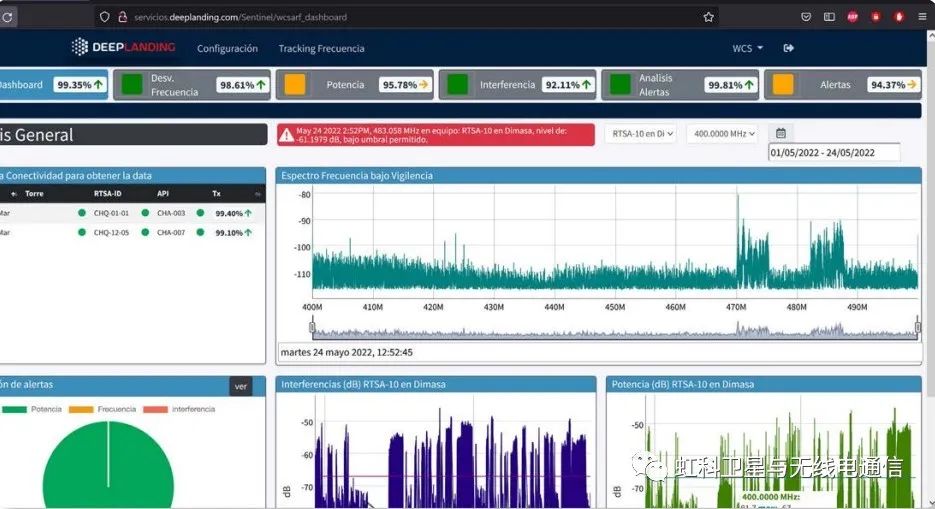Click the left handle of spectrum range slider
This screenshot has width=935, height=509.
tap(312, 327)
